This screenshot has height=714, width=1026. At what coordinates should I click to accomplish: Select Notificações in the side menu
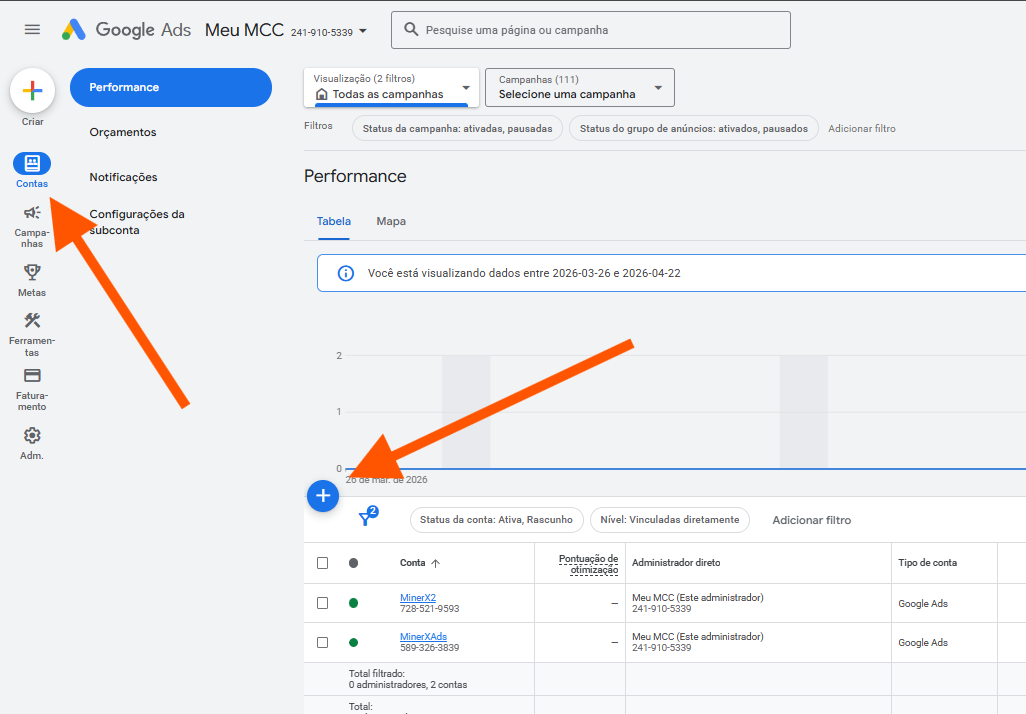(x=124, y=177)
